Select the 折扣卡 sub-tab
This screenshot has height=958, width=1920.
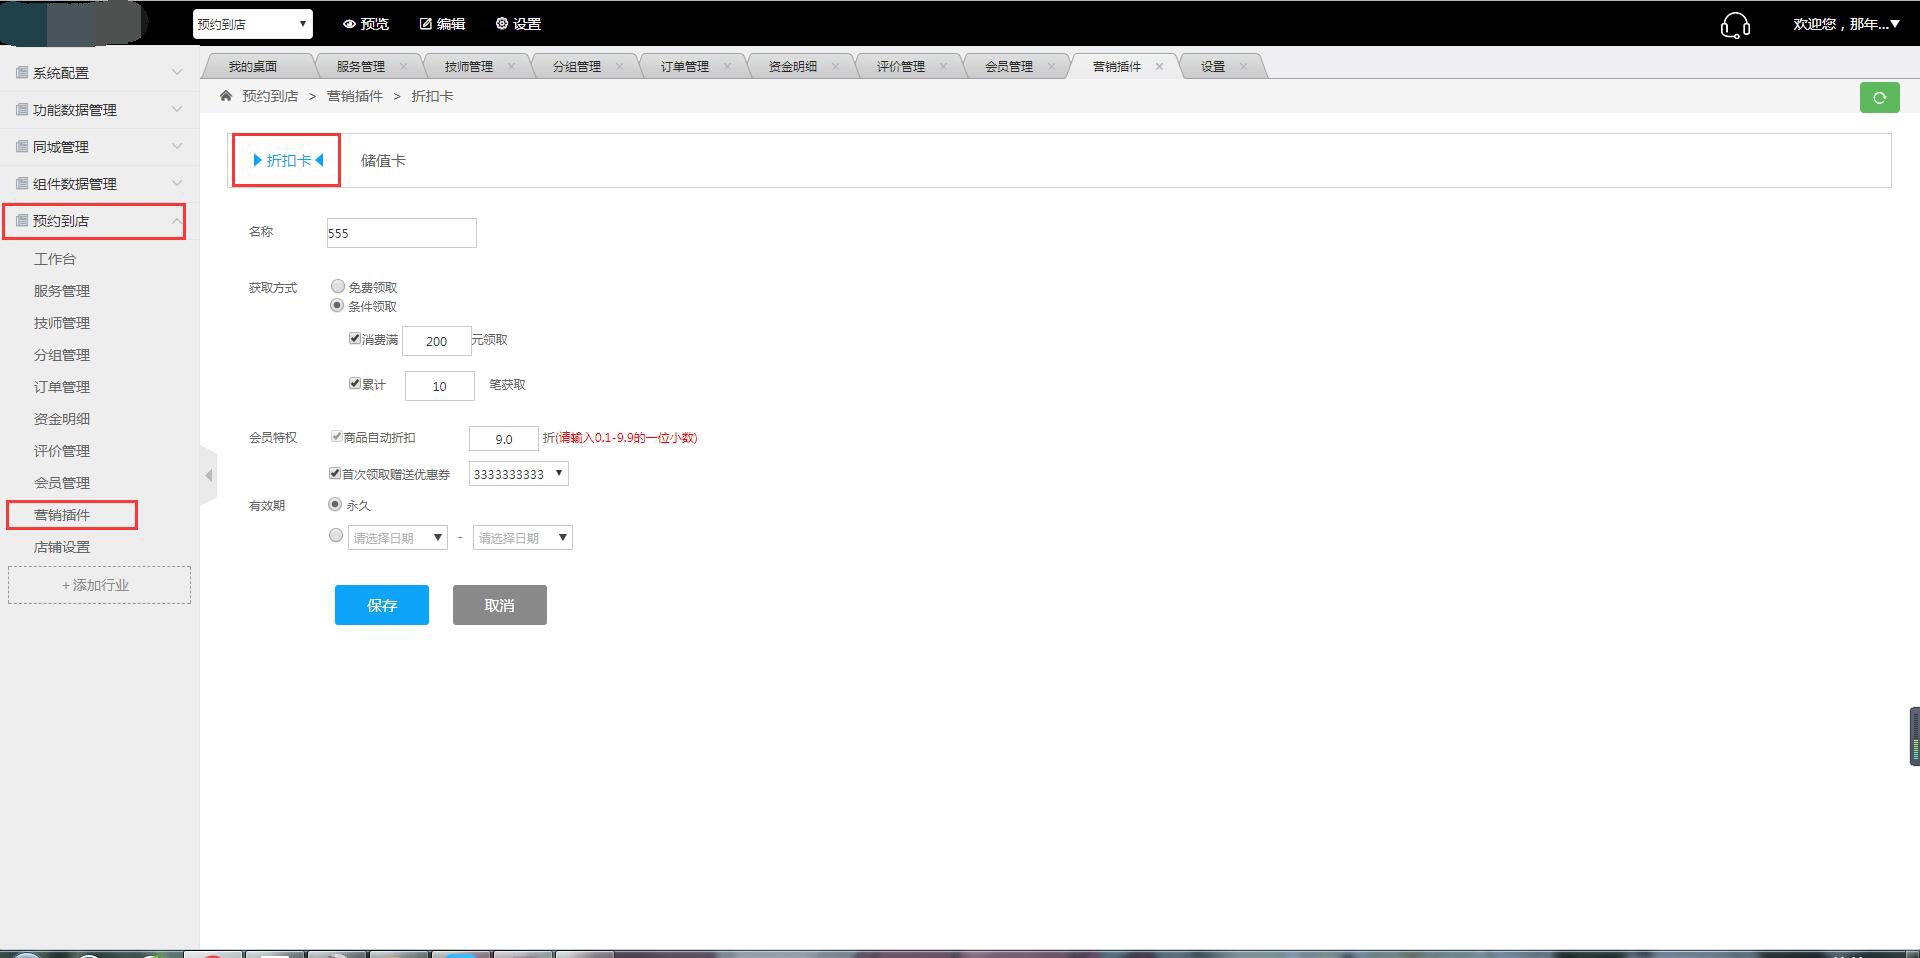click(x=289, y=160)
